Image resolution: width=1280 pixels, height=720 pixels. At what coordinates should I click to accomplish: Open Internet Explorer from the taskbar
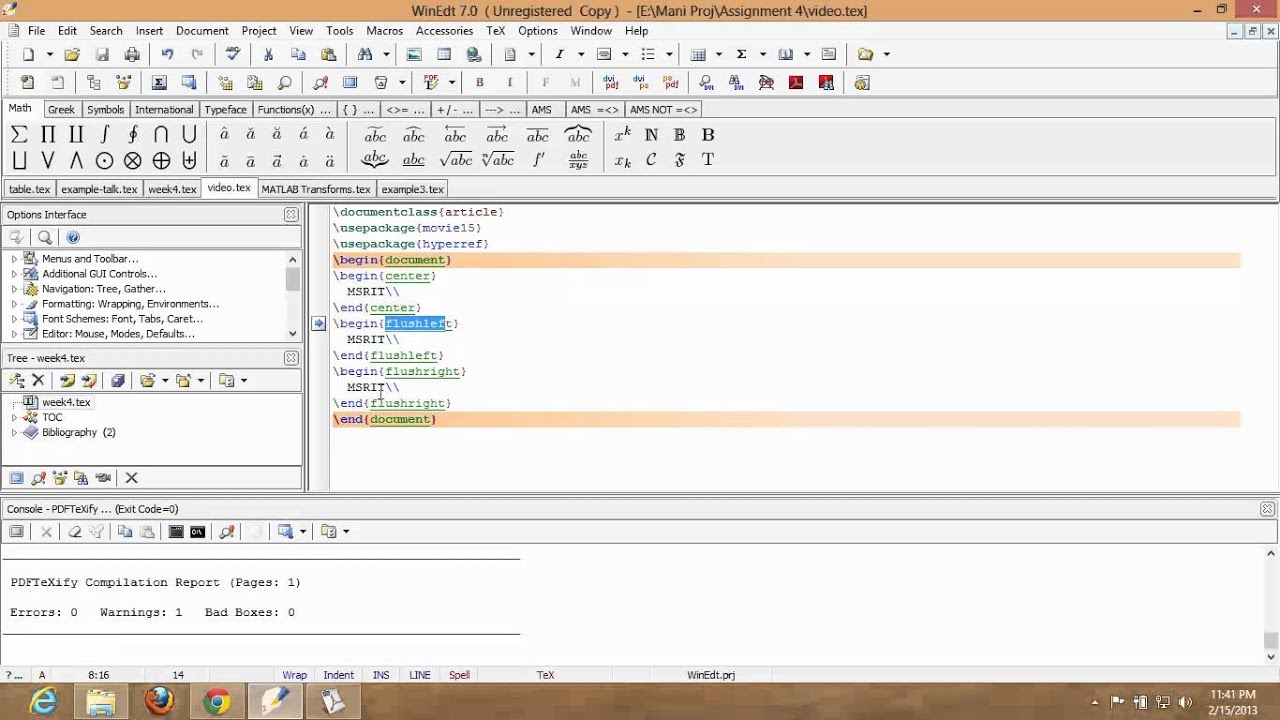(44, 702)
